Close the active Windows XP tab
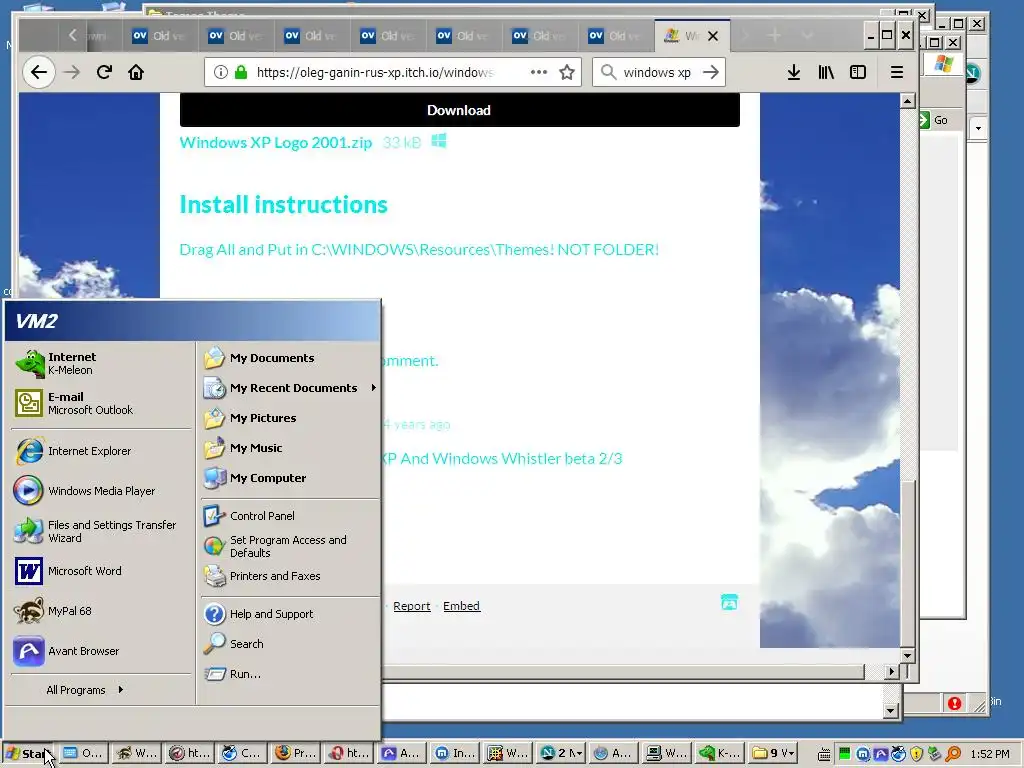This screenshot has width=1024, height=768. pyautogui.click(x=713, y=36)
